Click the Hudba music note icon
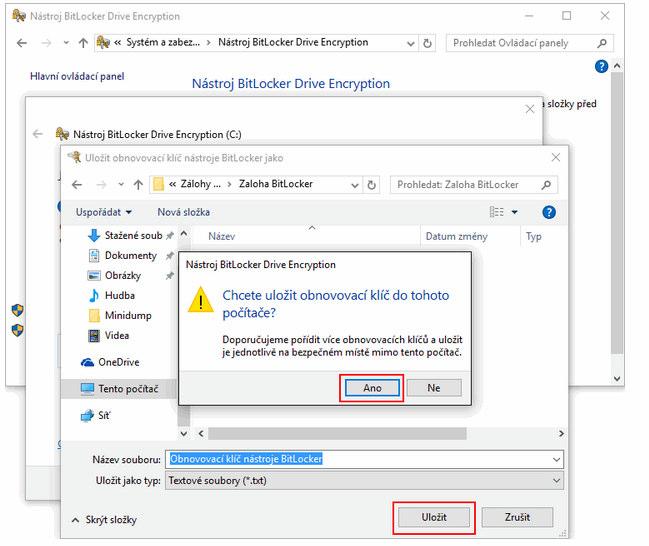Screen dimensions: 649x546 pos(94,295)
